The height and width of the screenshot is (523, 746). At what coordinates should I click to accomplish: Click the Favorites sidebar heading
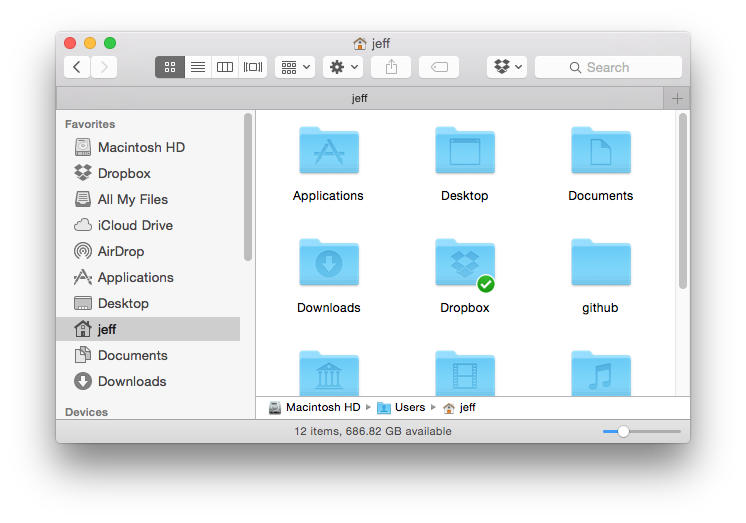point(90,124)
